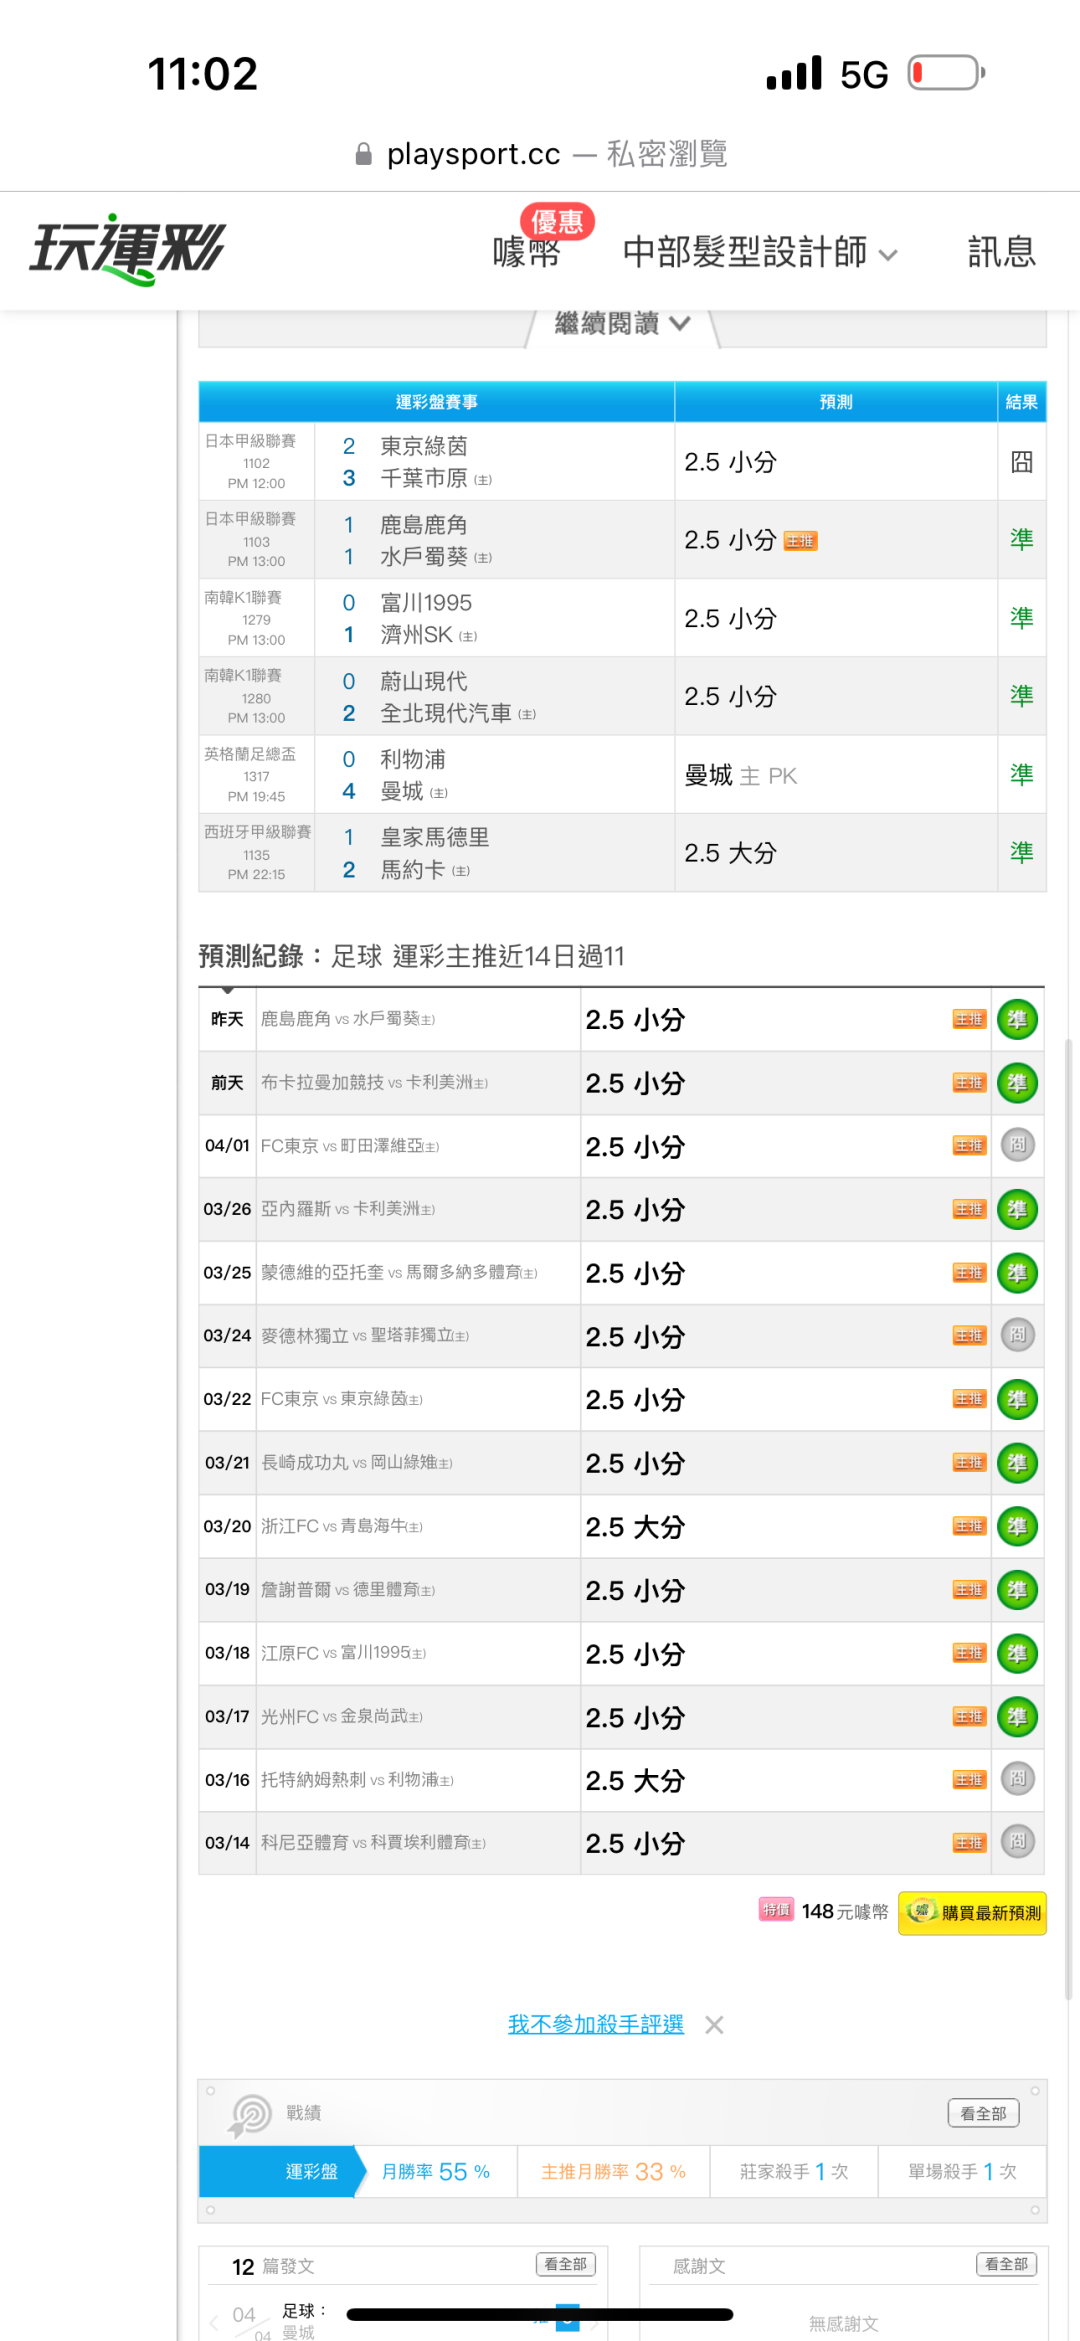Click the green 準 icon for 昨天 row

point(1017,1020)
